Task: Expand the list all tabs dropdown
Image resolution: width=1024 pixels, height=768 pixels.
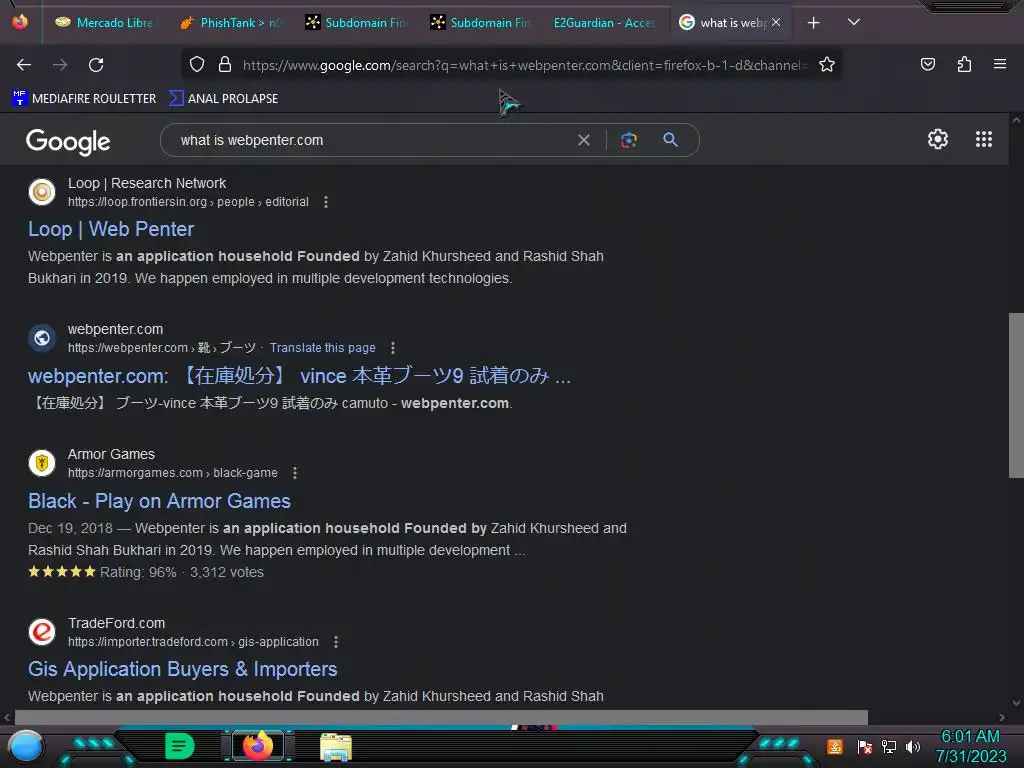Action: coord(854,22)
